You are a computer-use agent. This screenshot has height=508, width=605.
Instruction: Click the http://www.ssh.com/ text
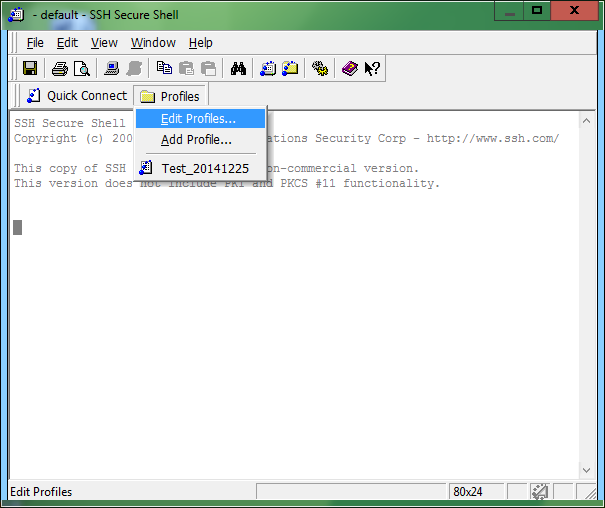coord(493,138)
